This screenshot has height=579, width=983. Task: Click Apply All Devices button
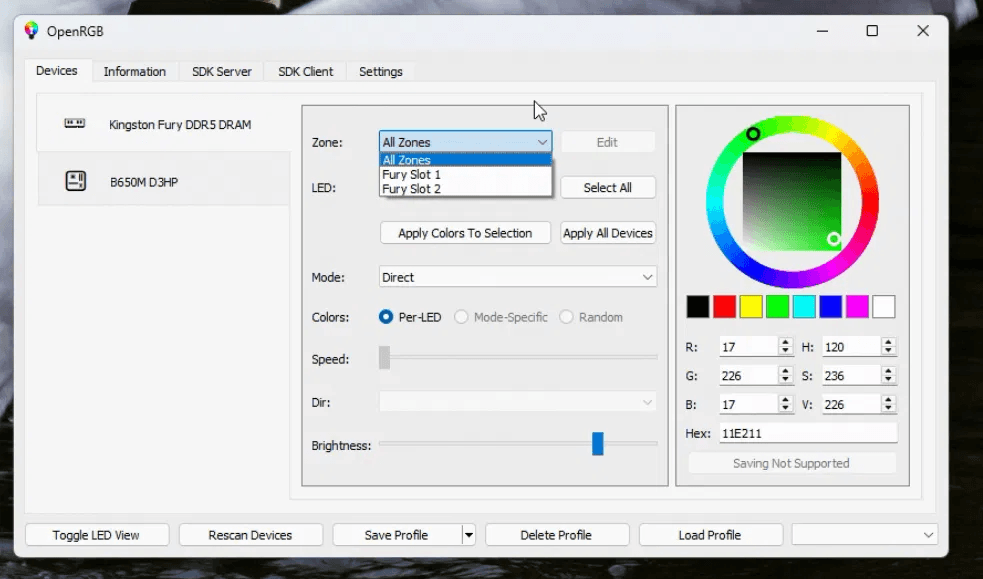pyautogui.click(x=607, y=233)
